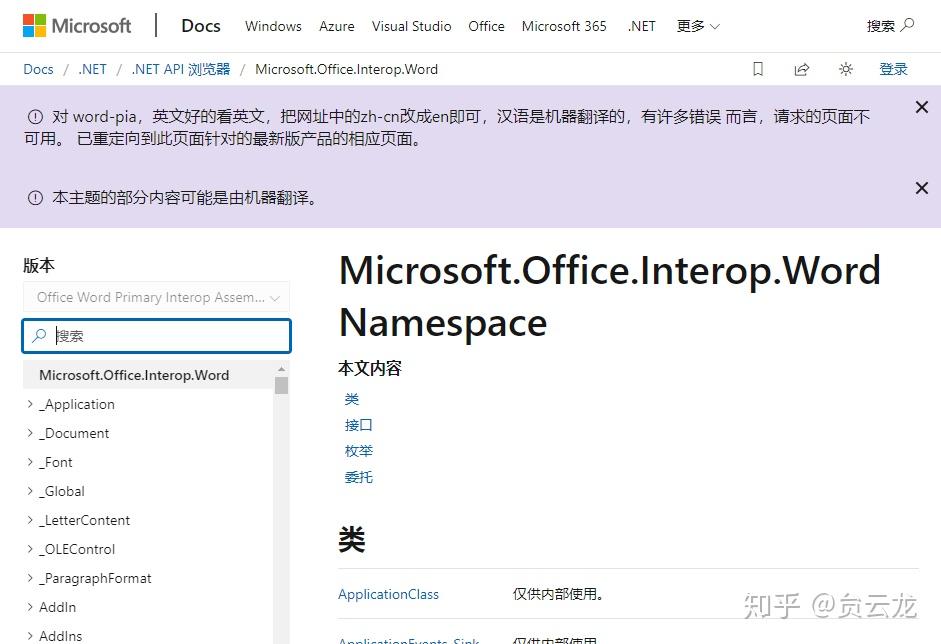Dismiss the word-pia translation notice
941x644 pixels.
pos(921,106)
